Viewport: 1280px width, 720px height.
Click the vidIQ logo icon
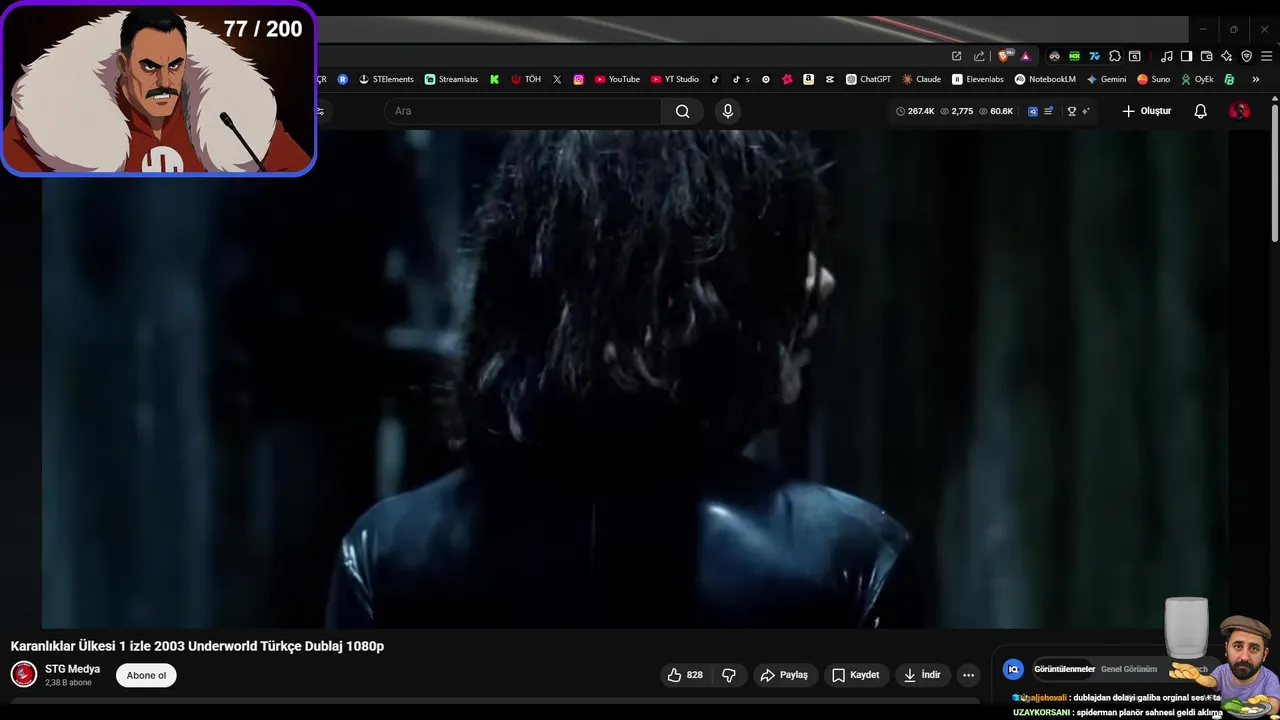tap(1013, 669)
